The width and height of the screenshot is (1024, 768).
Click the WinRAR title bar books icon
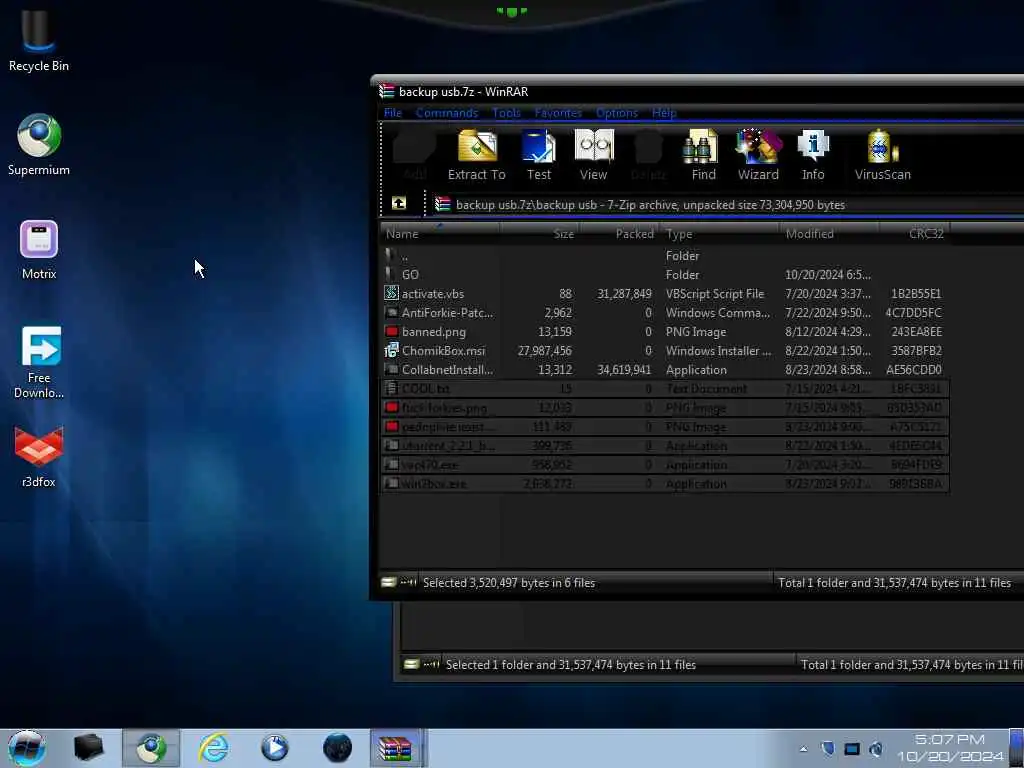[387, 91]
